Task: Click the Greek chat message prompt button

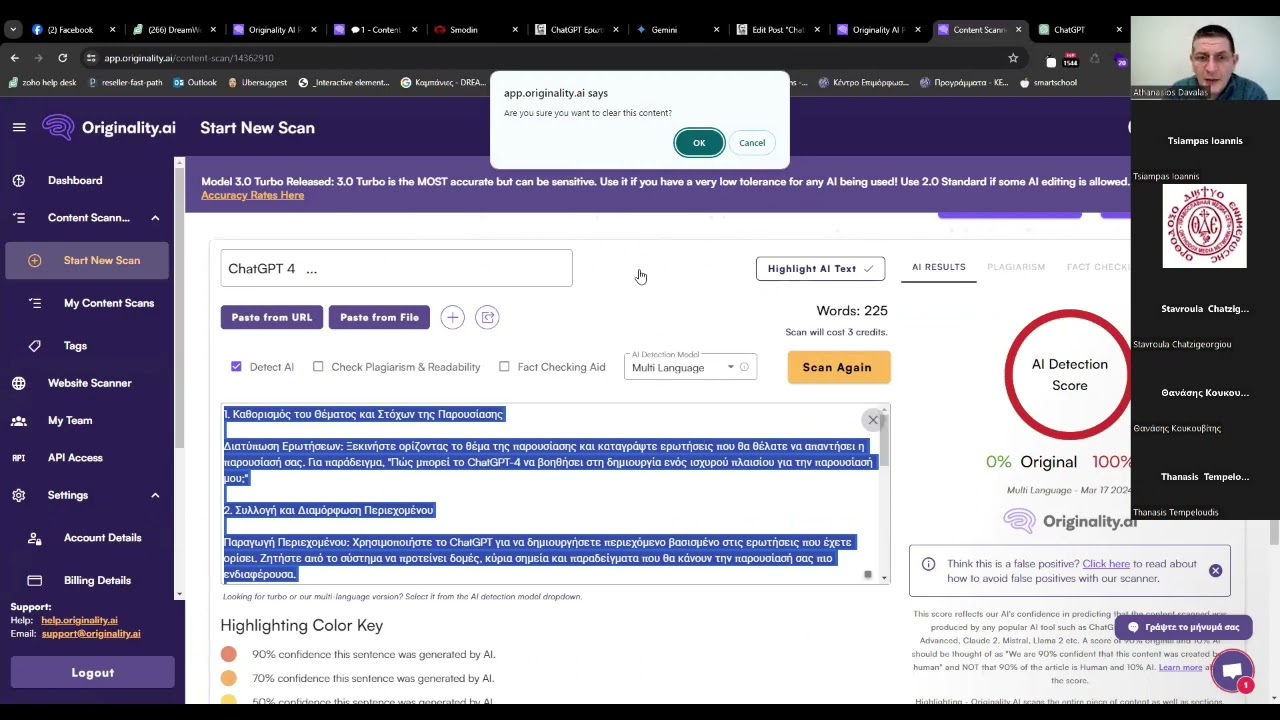Action: pyautogui.click(x=1184, y=627)
